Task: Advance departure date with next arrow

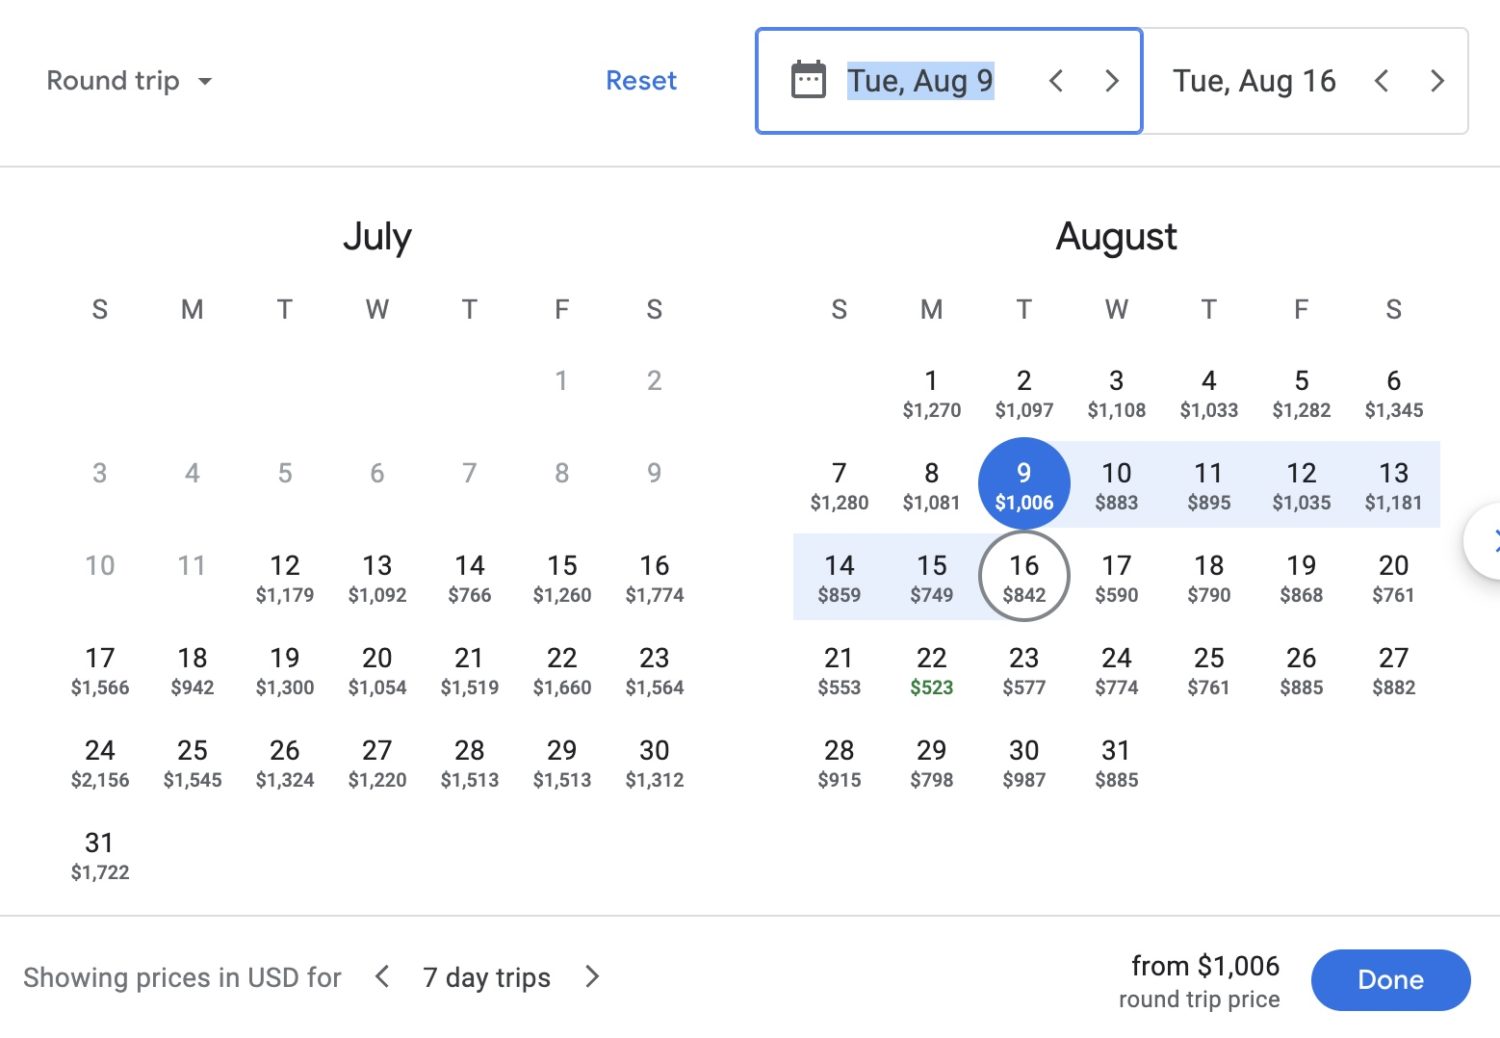Action: click(1111, 81)
